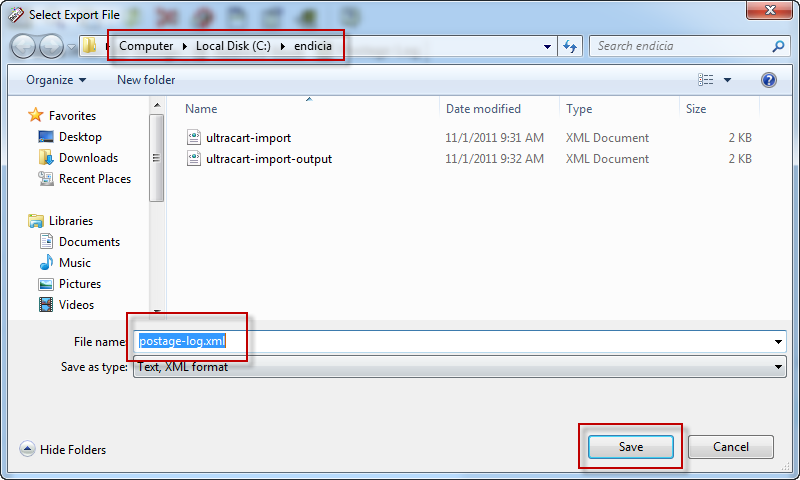Click navigation pane scroll up arrow
Screen dimensions: 800x480
[157, 105]
